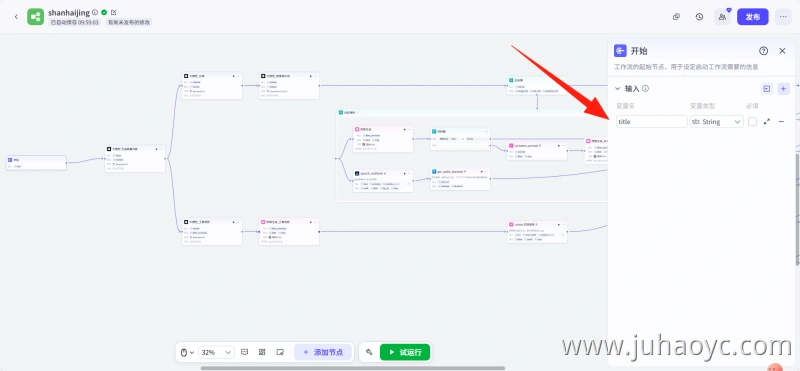Collapse the 输入 section chevron
This screenshot has height=371, width=800.
coord(617,89)
